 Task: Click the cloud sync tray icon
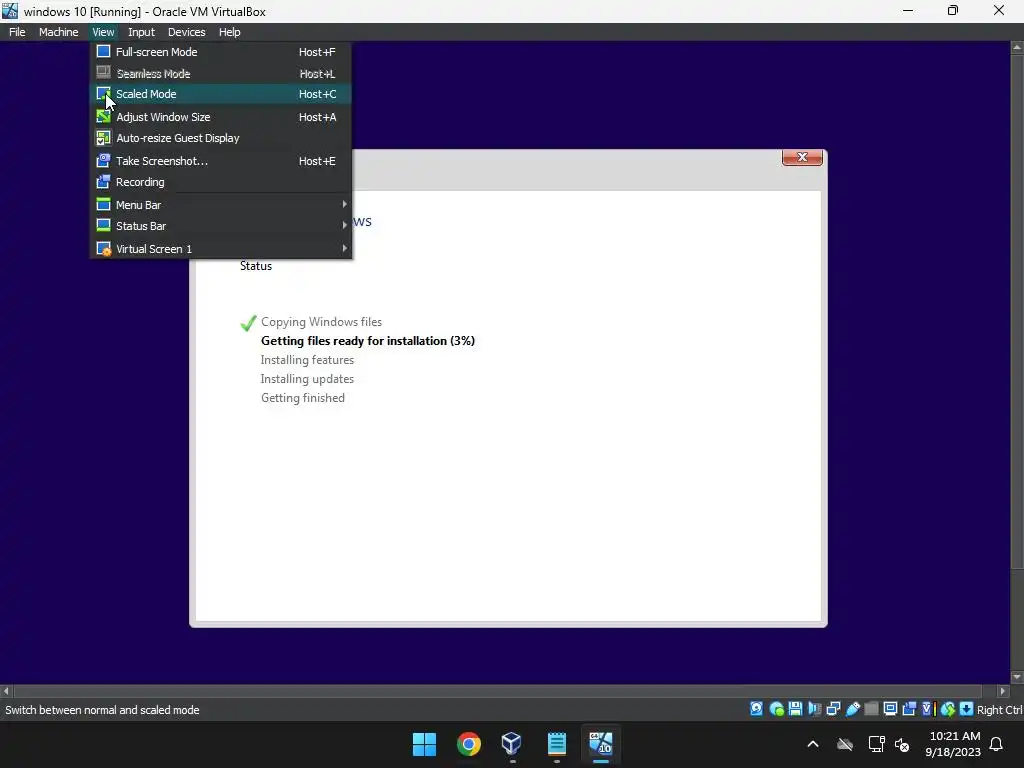(845, 744)
